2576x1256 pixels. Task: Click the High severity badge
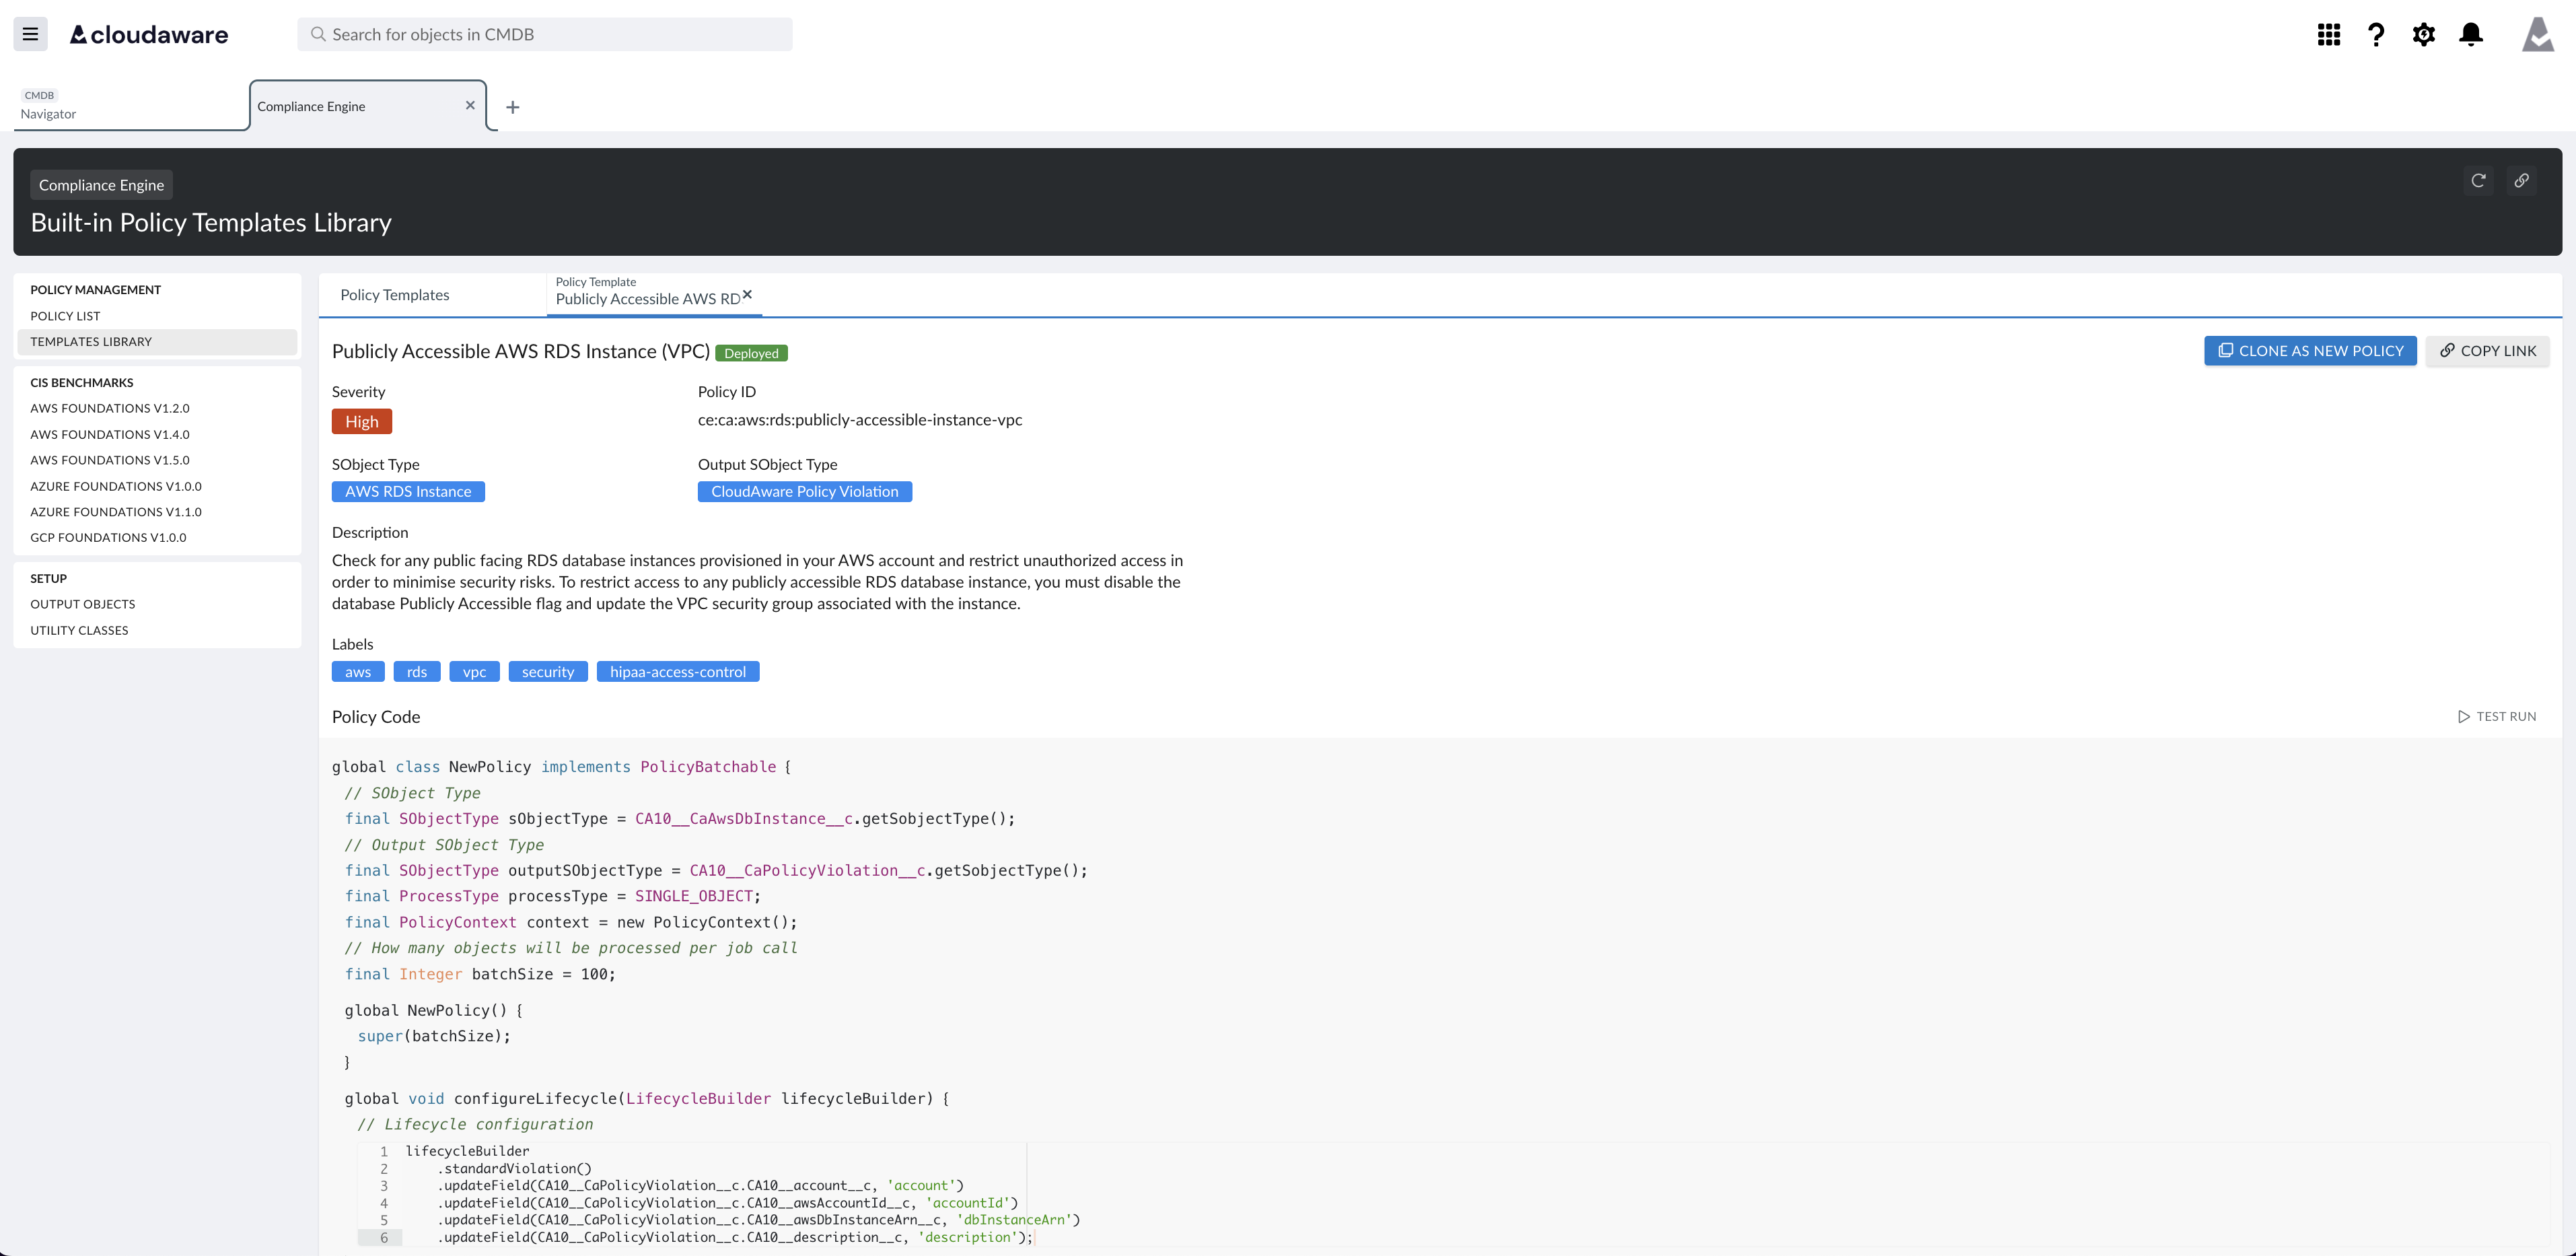pos(362,422)
